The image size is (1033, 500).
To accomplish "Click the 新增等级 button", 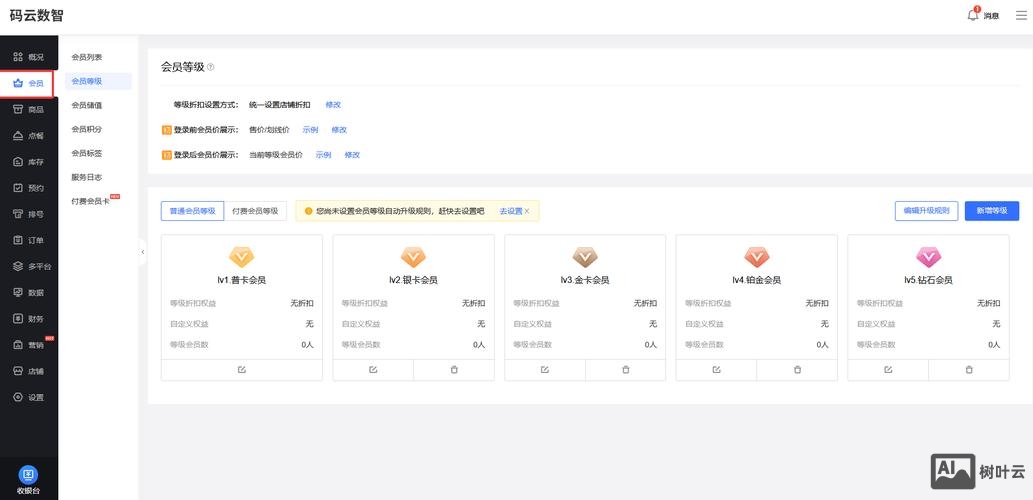I will 992,211.
